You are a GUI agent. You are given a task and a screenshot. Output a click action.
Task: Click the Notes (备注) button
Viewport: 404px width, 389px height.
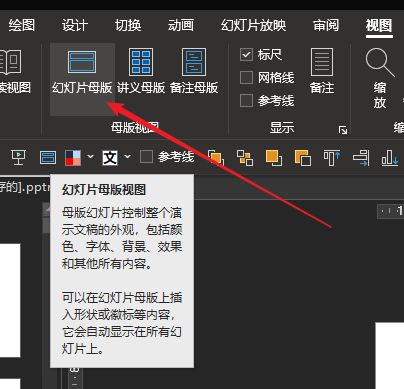(322, 71)
